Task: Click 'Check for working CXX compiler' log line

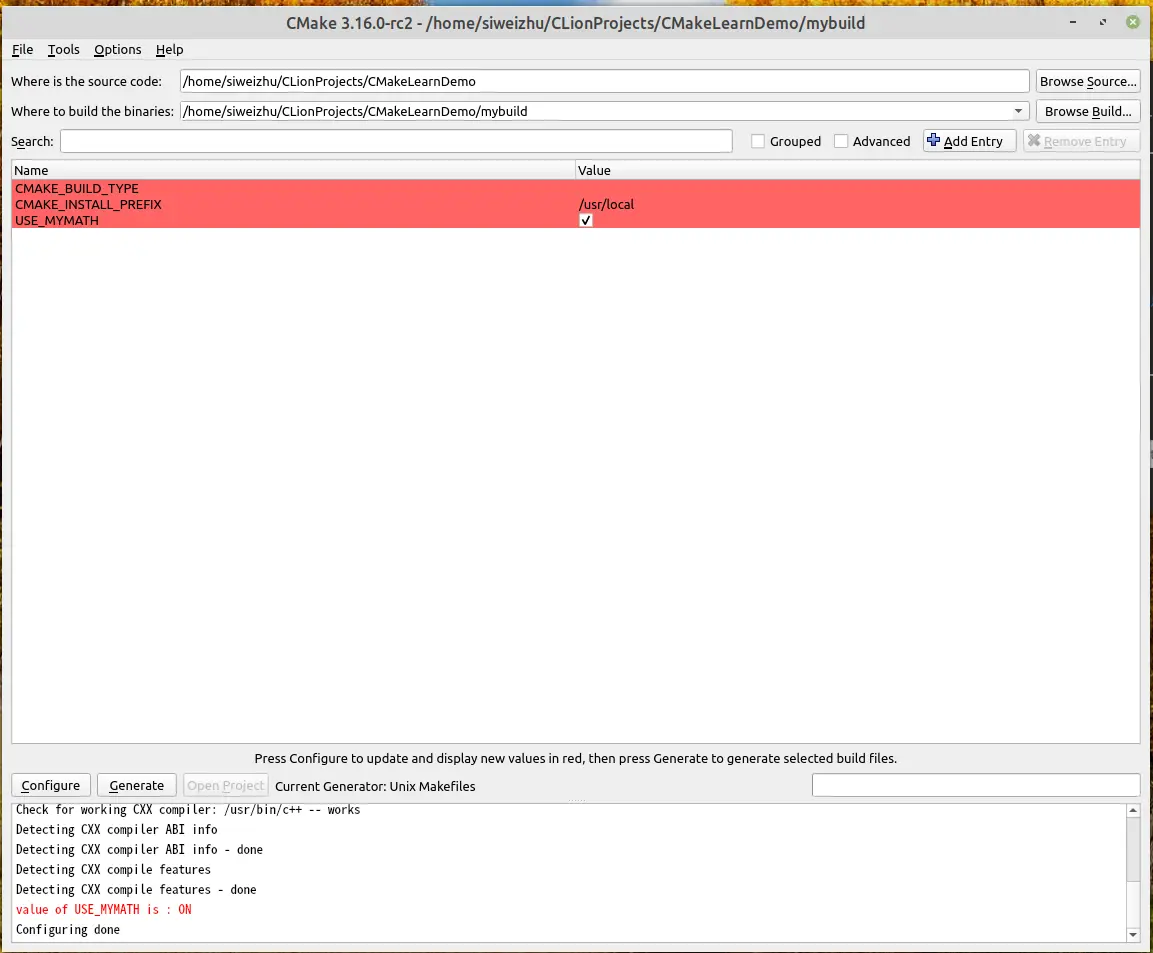Action: (188, 810)
